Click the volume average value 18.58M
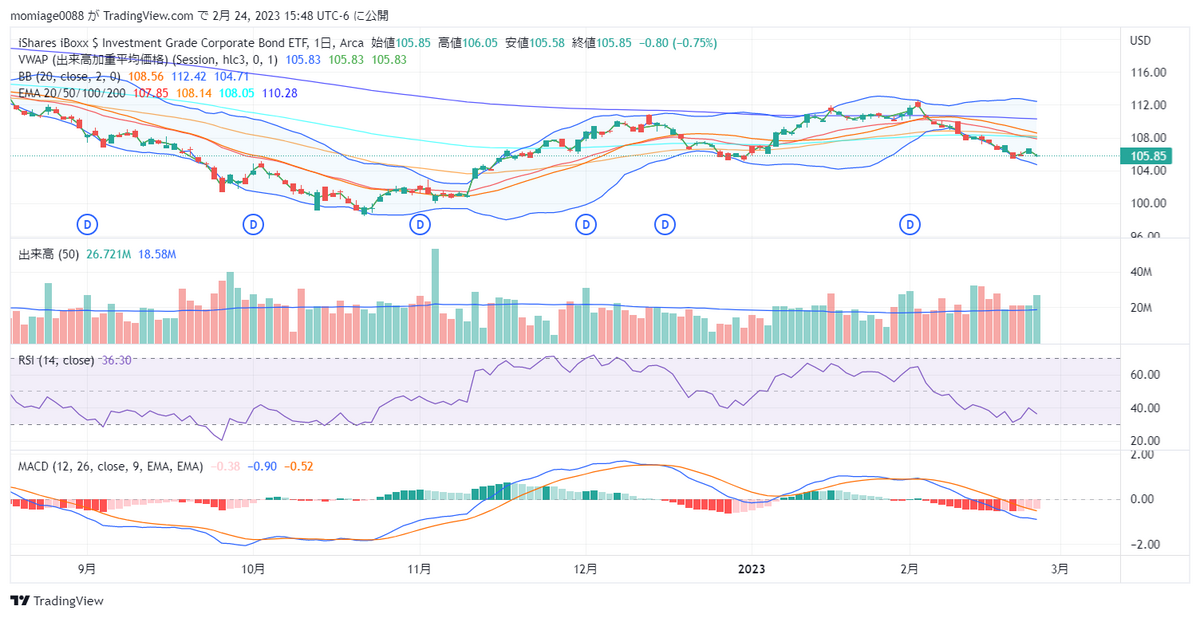 [x=156, y=255]
